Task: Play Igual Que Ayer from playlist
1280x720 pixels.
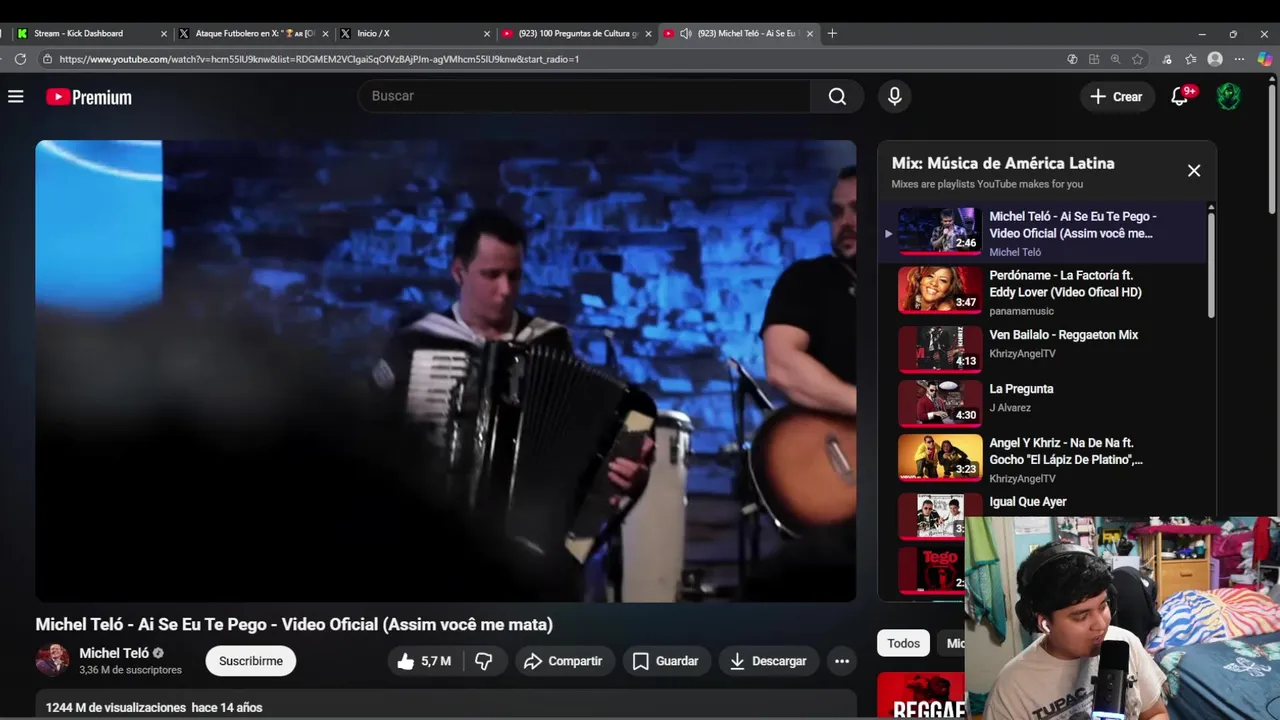Action: 1028,502
